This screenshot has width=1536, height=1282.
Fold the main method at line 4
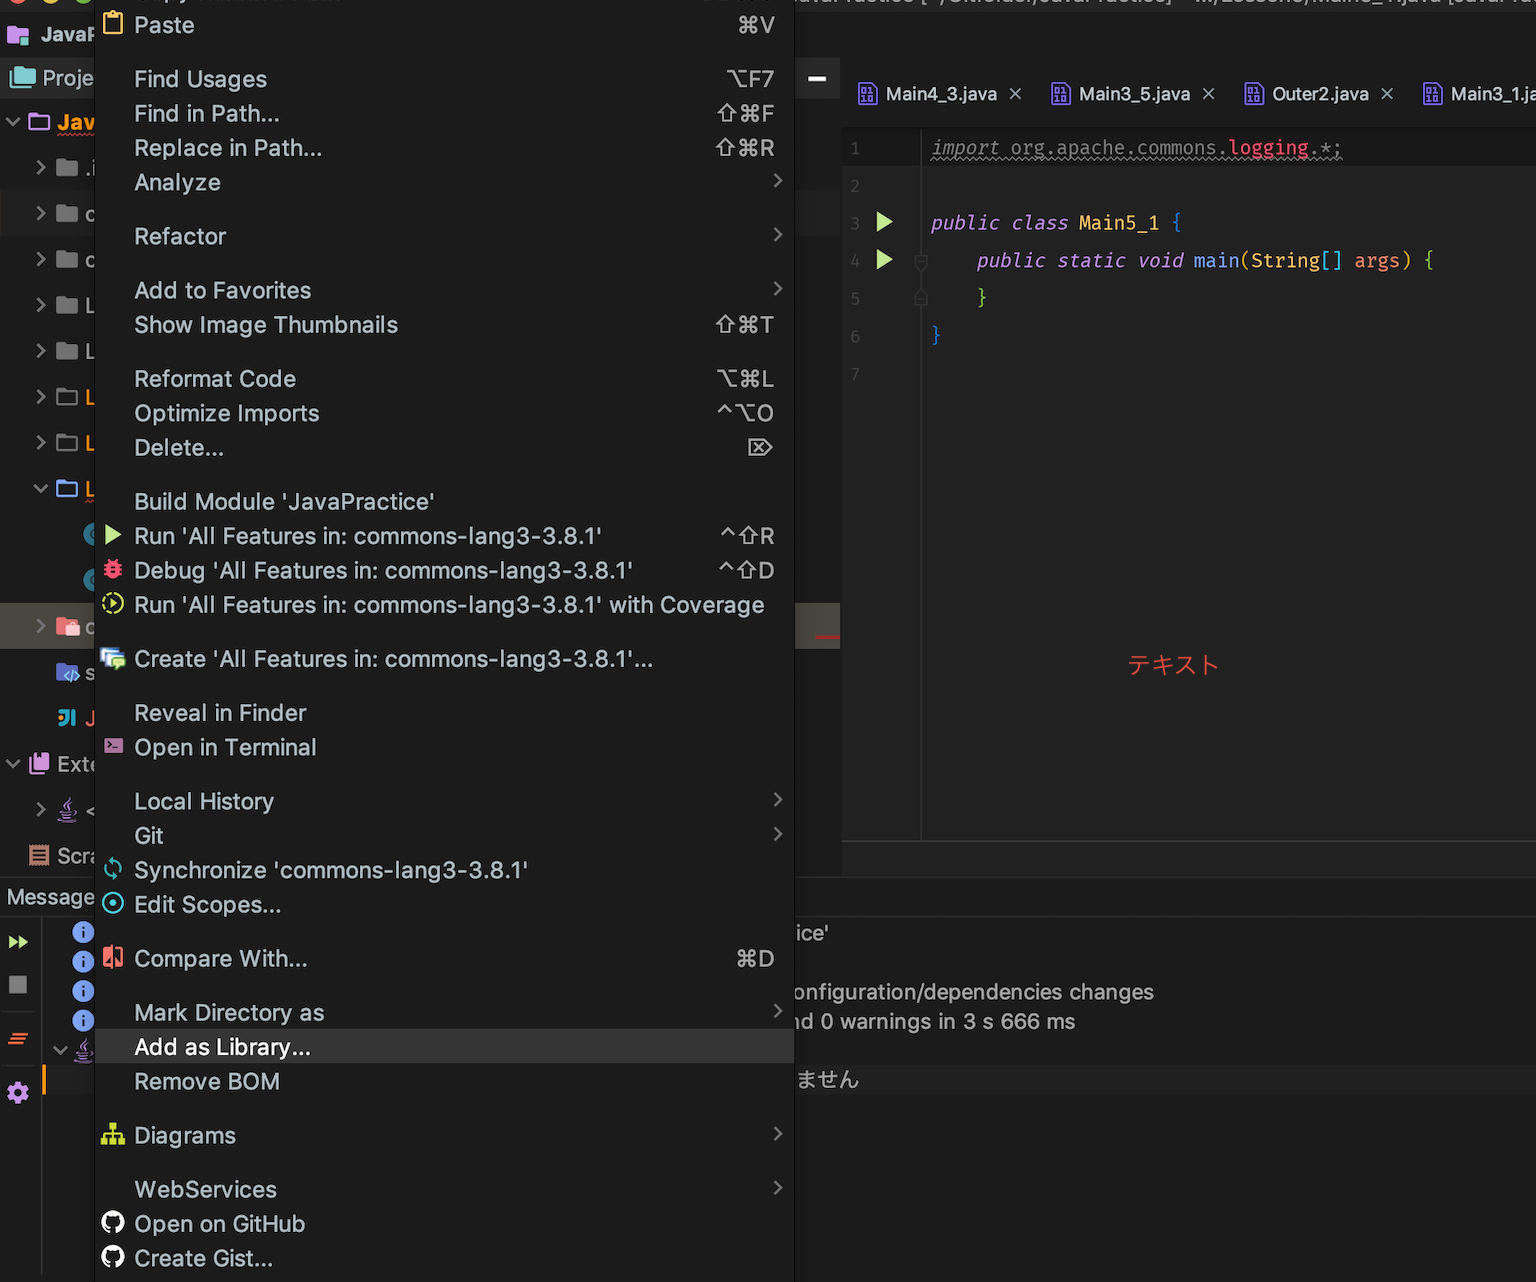tap(921, 261)
